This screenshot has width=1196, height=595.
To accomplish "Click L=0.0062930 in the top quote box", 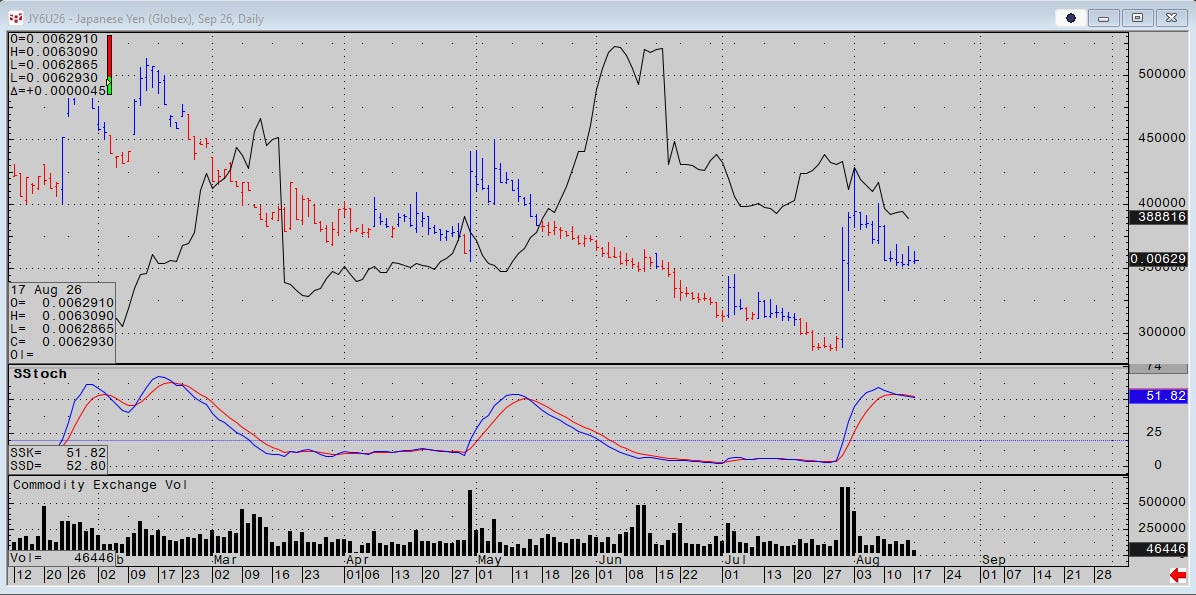I will point(55,78).
